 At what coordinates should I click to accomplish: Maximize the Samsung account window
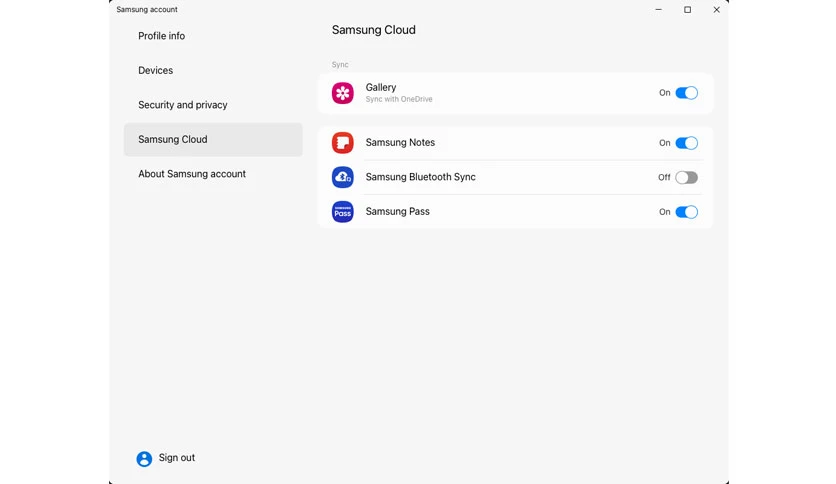click(687, 10)
